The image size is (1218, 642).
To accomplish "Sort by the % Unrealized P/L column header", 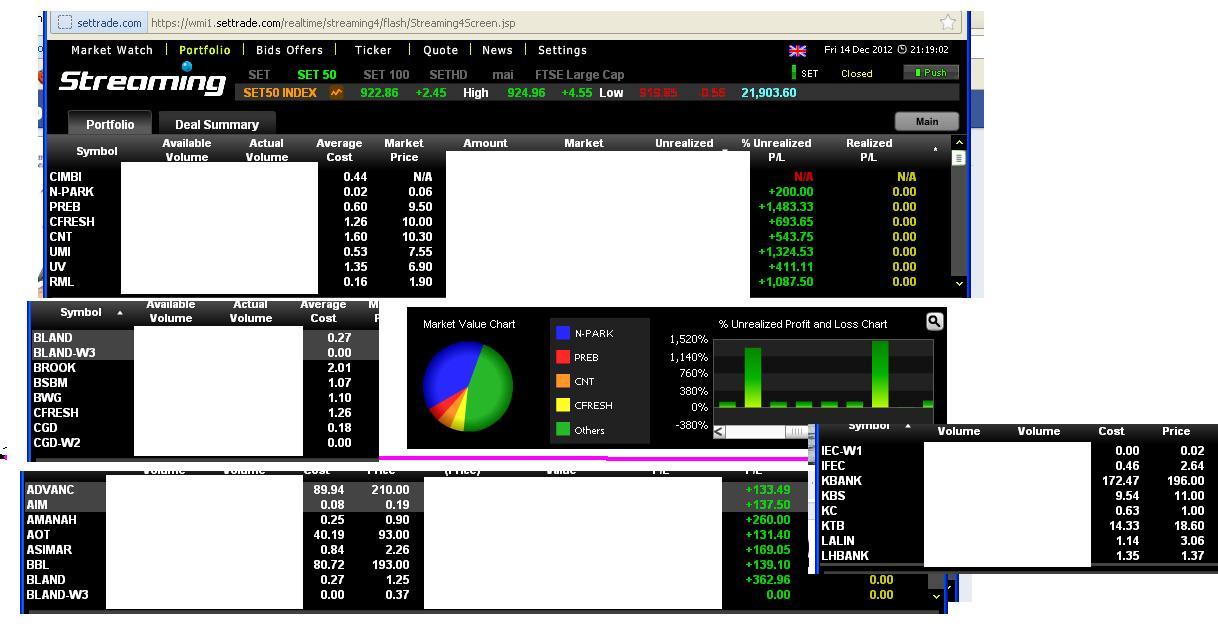I will [776, 150].
